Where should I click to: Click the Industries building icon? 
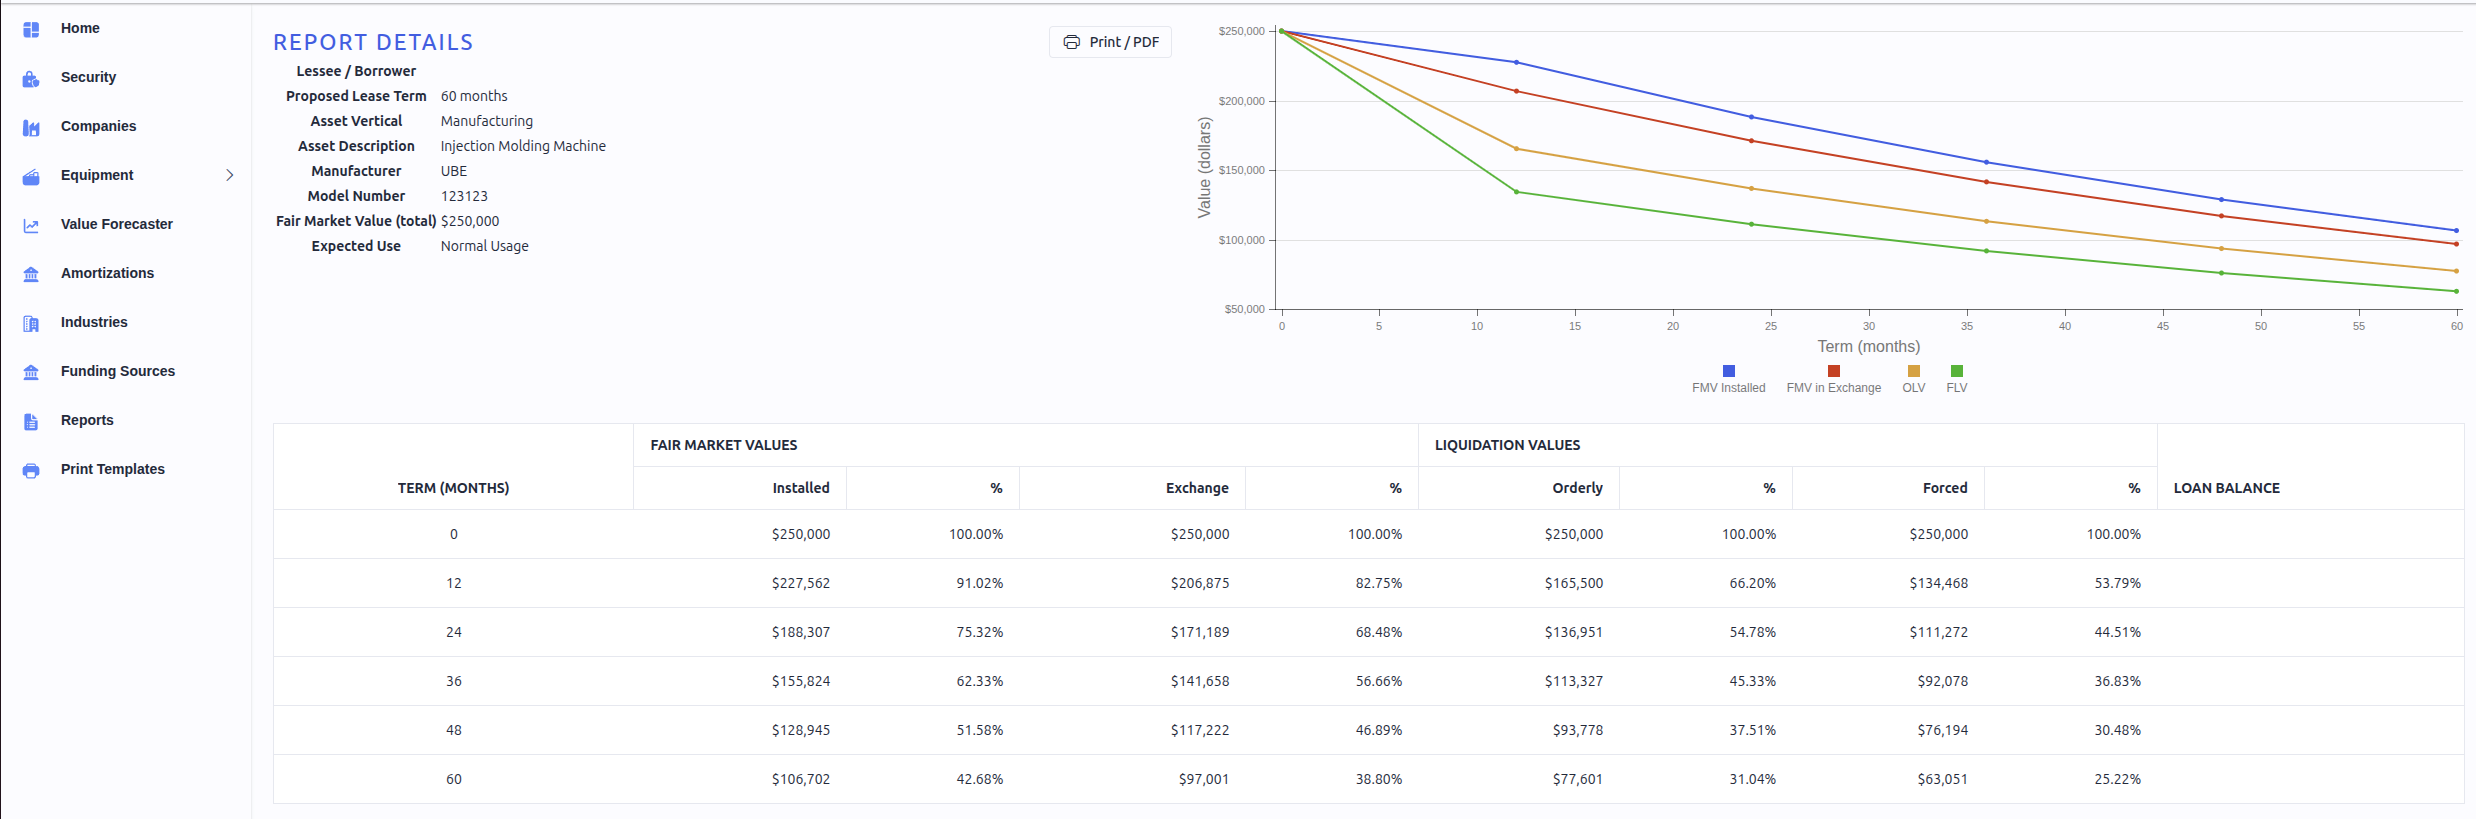(31, 323)
